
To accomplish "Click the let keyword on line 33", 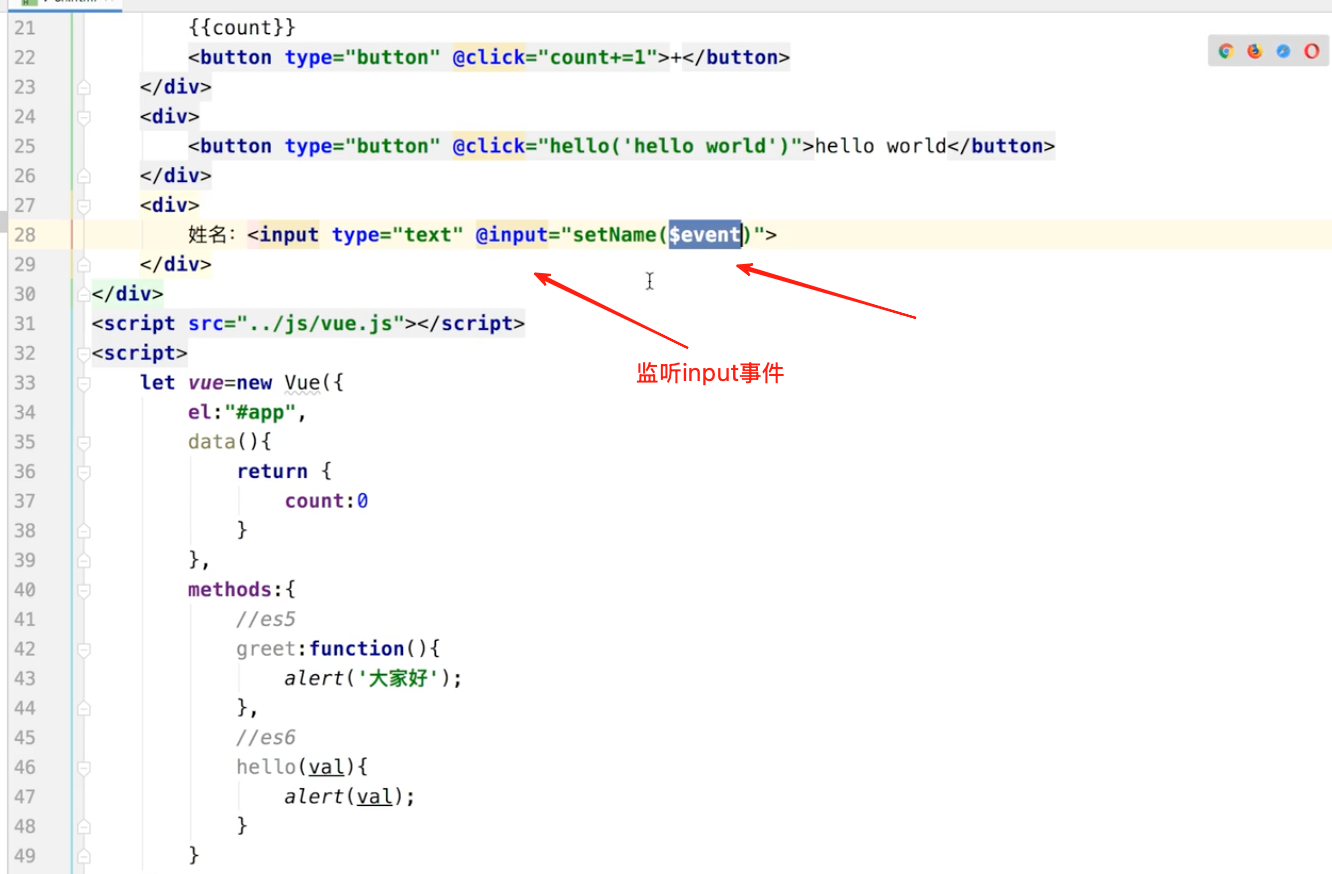I will point(157,383).
